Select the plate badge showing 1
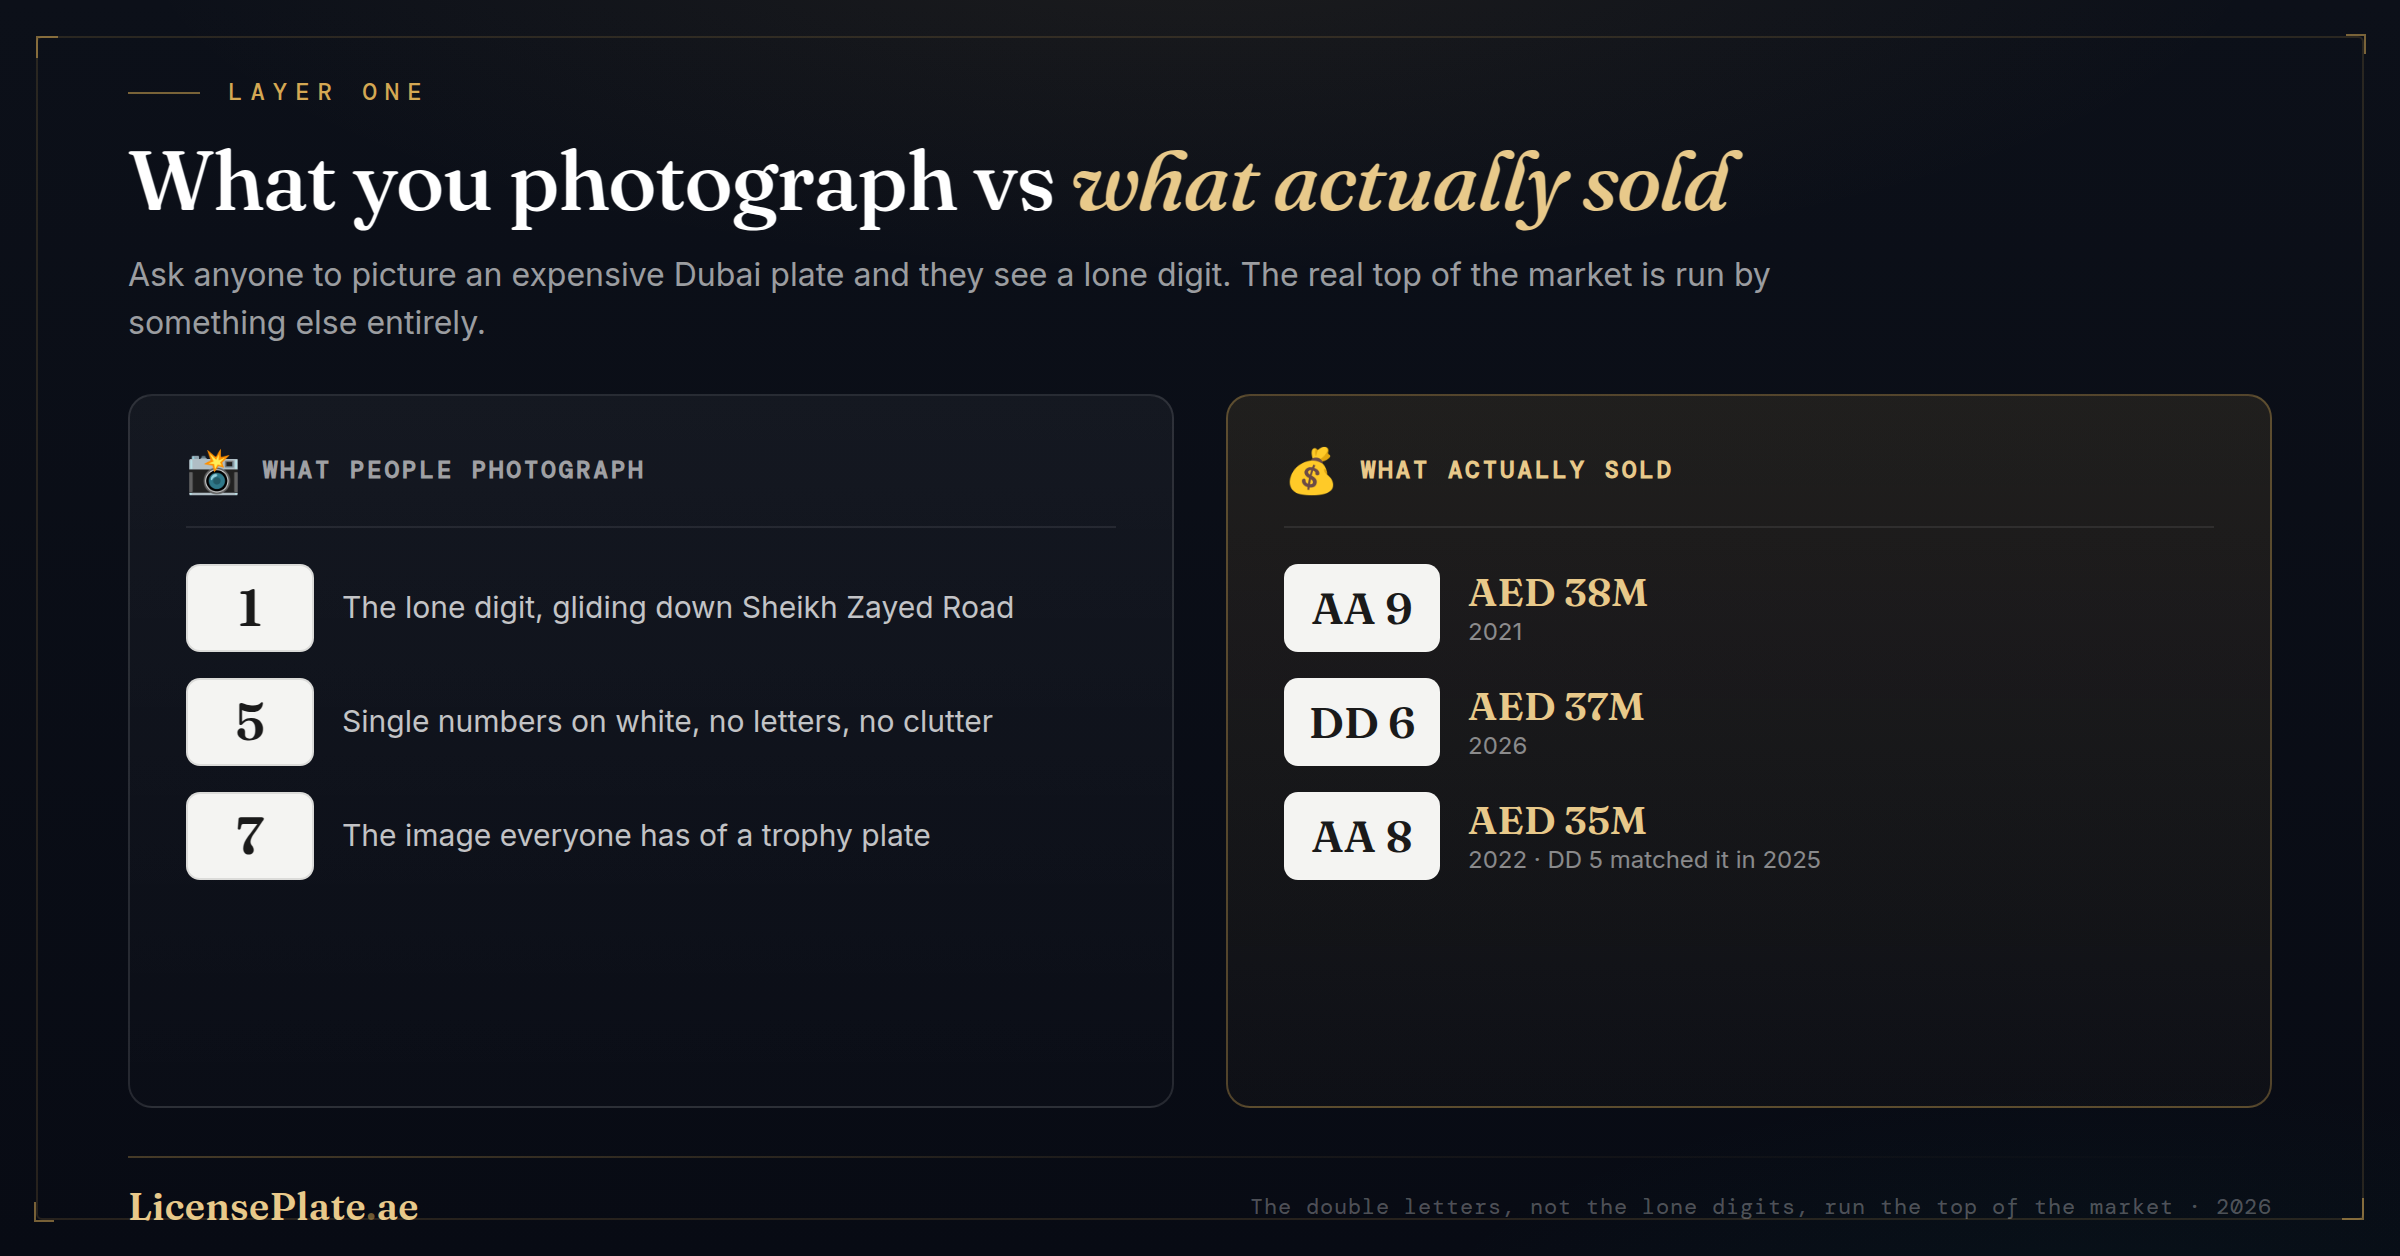This screenshot has height=1256, width=2400. point(250,608)
